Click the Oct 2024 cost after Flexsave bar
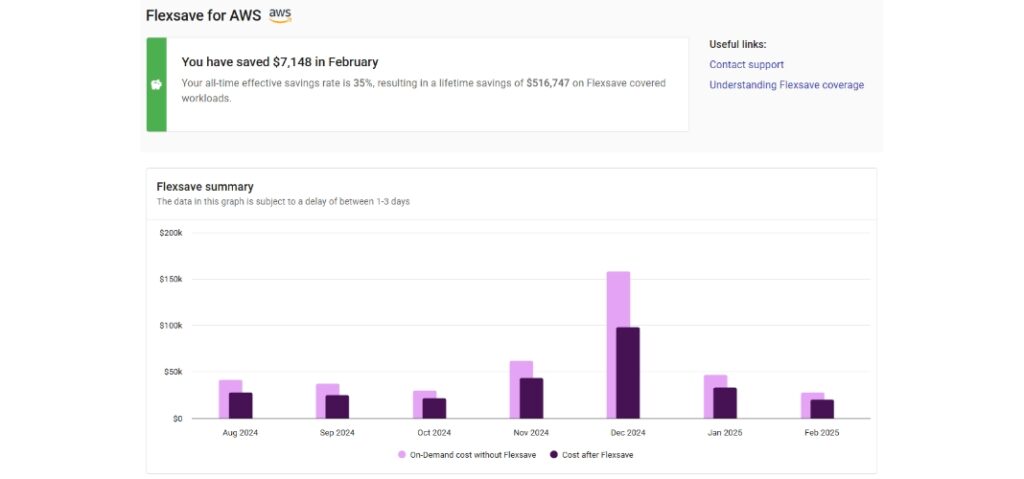This screenshot has height=479, width=1024. (x=434, y=408)
